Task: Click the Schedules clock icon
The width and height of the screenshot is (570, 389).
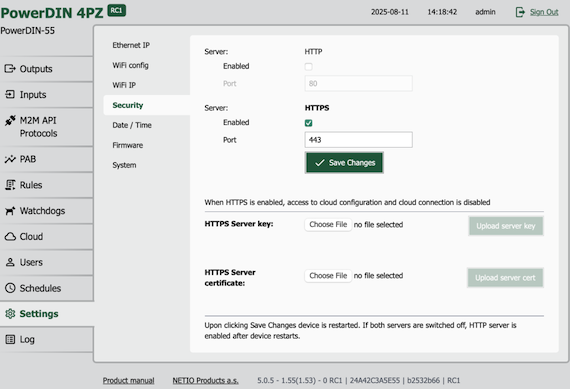Action: [10, 288]
